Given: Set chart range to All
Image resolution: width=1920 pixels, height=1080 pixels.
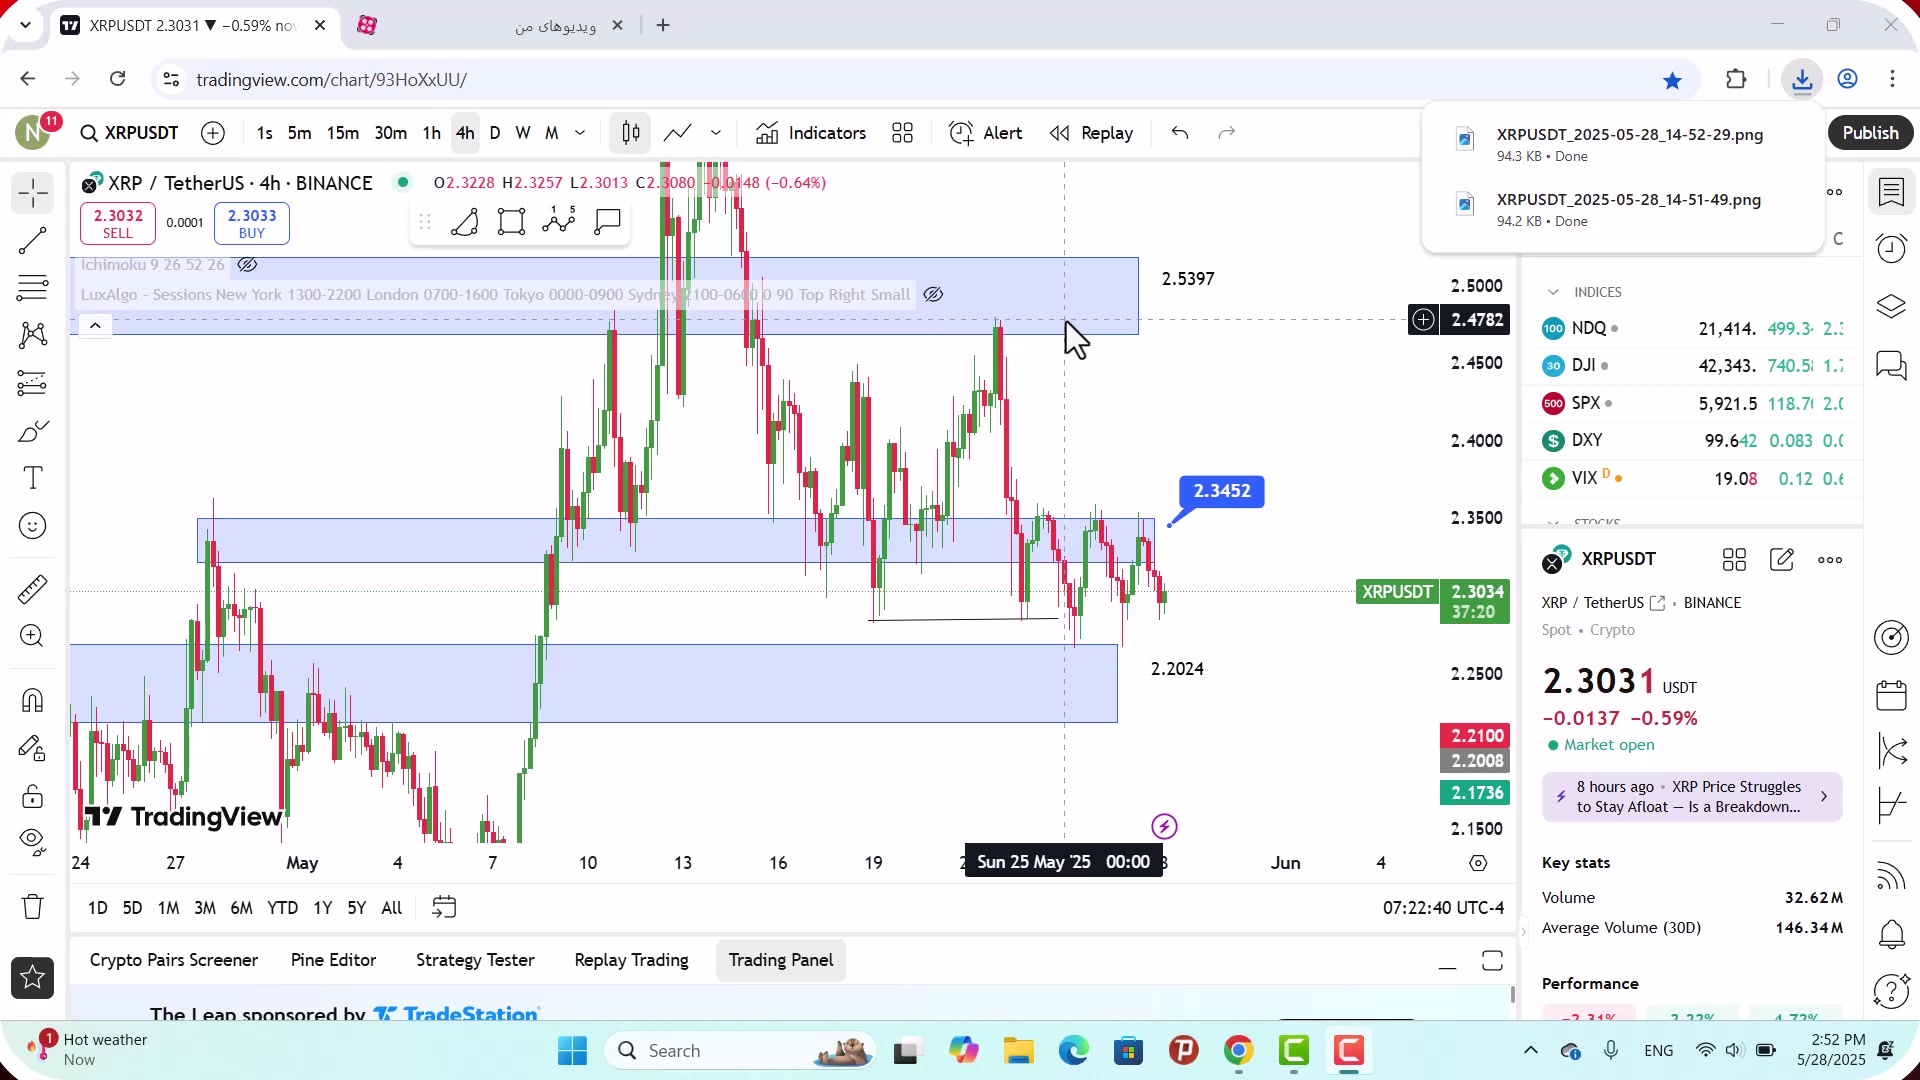Looking at the screenshot, I should click(392, 908).
